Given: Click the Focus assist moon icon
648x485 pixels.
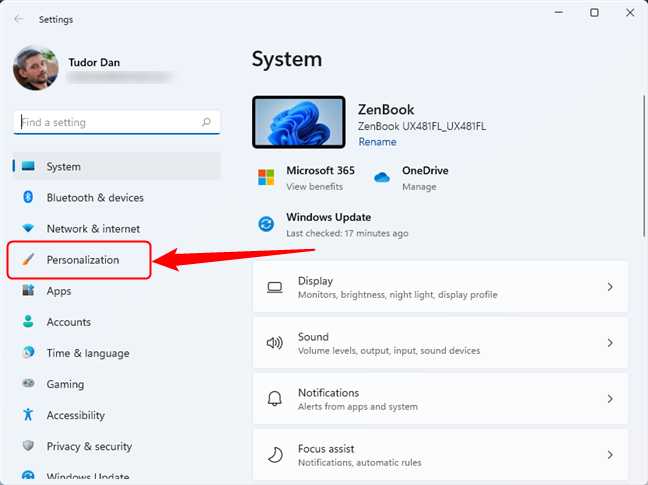Looking at the screenshot, I should pyautogui.click(x=274, y=455).
